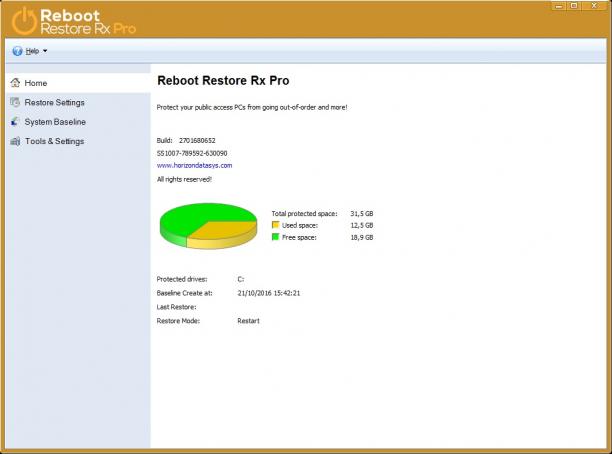Image resolution: width=612 pixels, height=454 pixels.
Task: Click the All rights reserved! text
Action: [184, 180]
